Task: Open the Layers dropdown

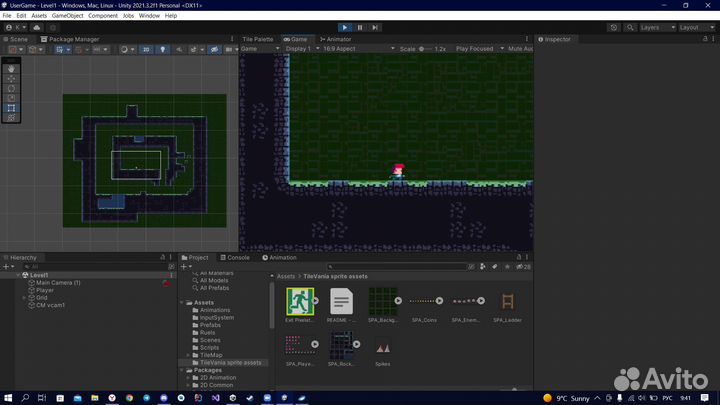Action: click(x=658, y=28)
